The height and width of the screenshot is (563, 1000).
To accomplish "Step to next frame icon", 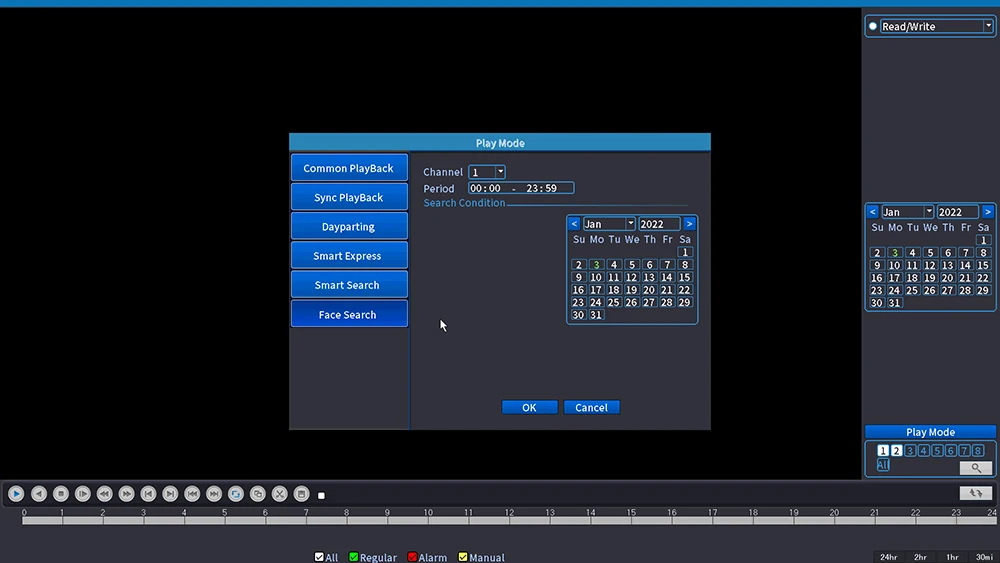I will click(170, 494).
